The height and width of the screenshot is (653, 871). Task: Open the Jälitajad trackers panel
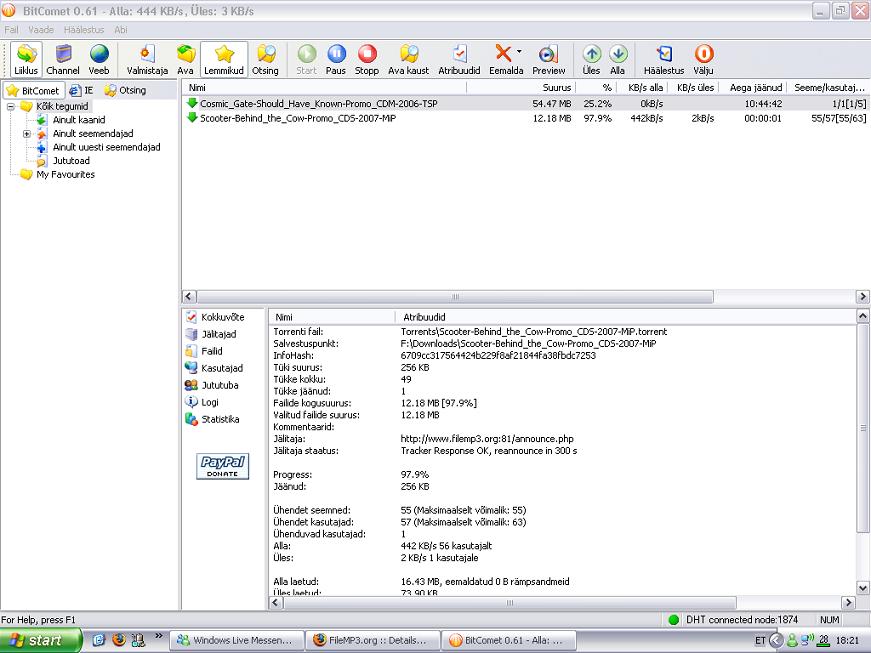click(x=211, y=334)
